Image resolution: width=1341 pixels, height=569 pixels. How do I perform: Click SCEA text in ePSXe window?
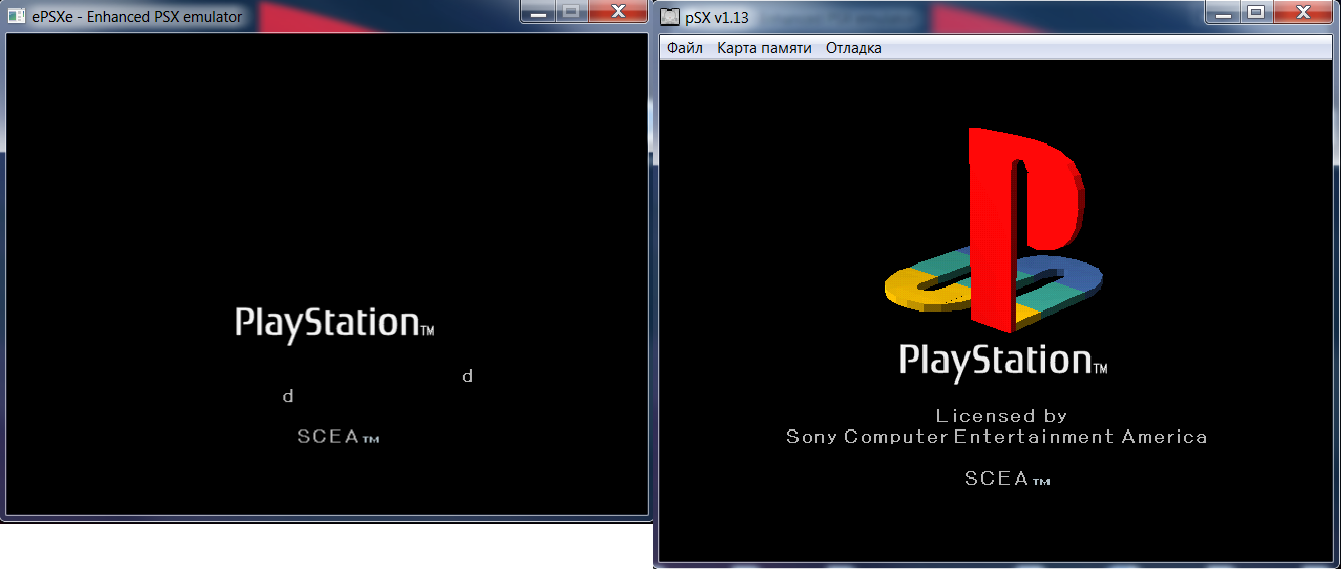(x=338, y=437)
